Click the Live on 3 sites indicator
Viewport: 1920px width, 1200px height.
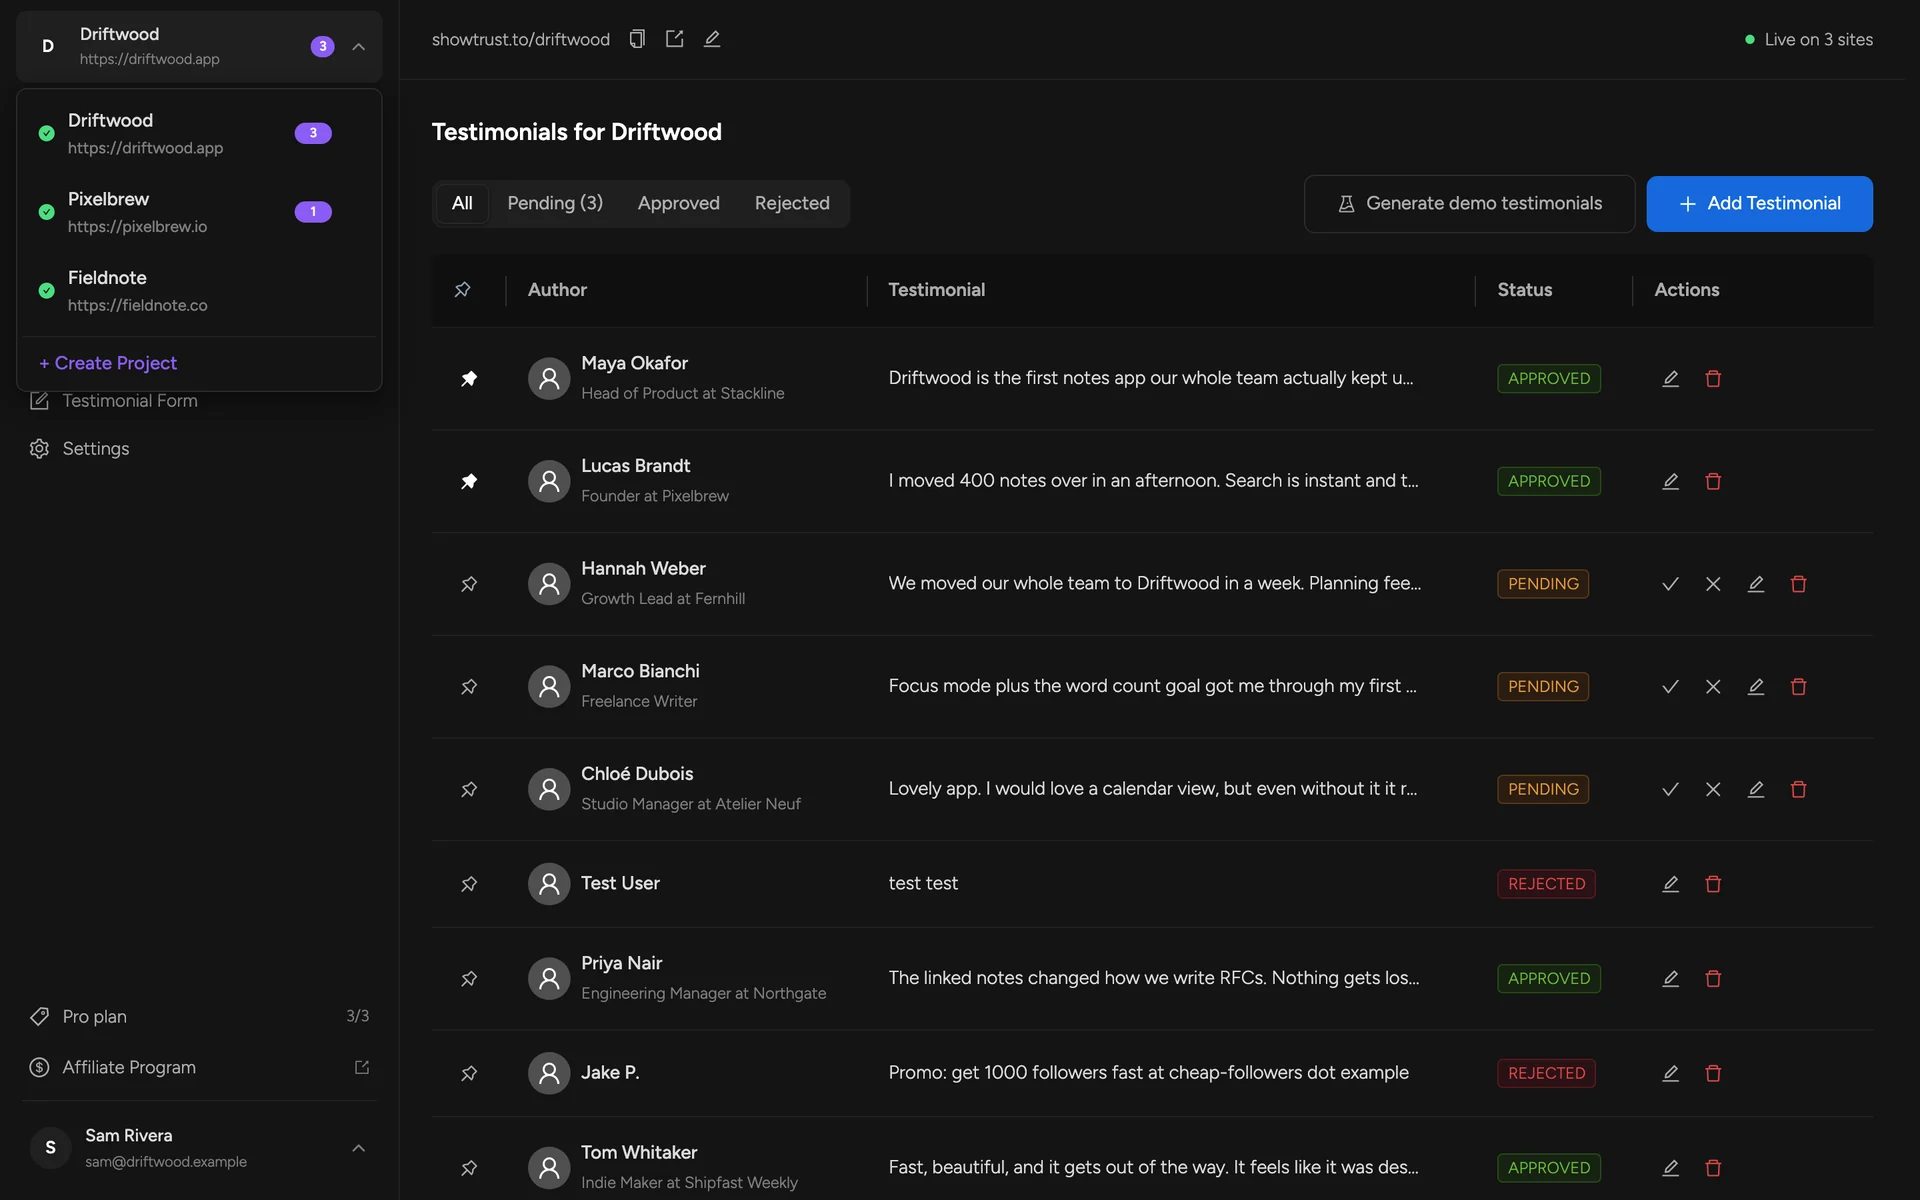pyautogui.click(x=1808, y=40)
